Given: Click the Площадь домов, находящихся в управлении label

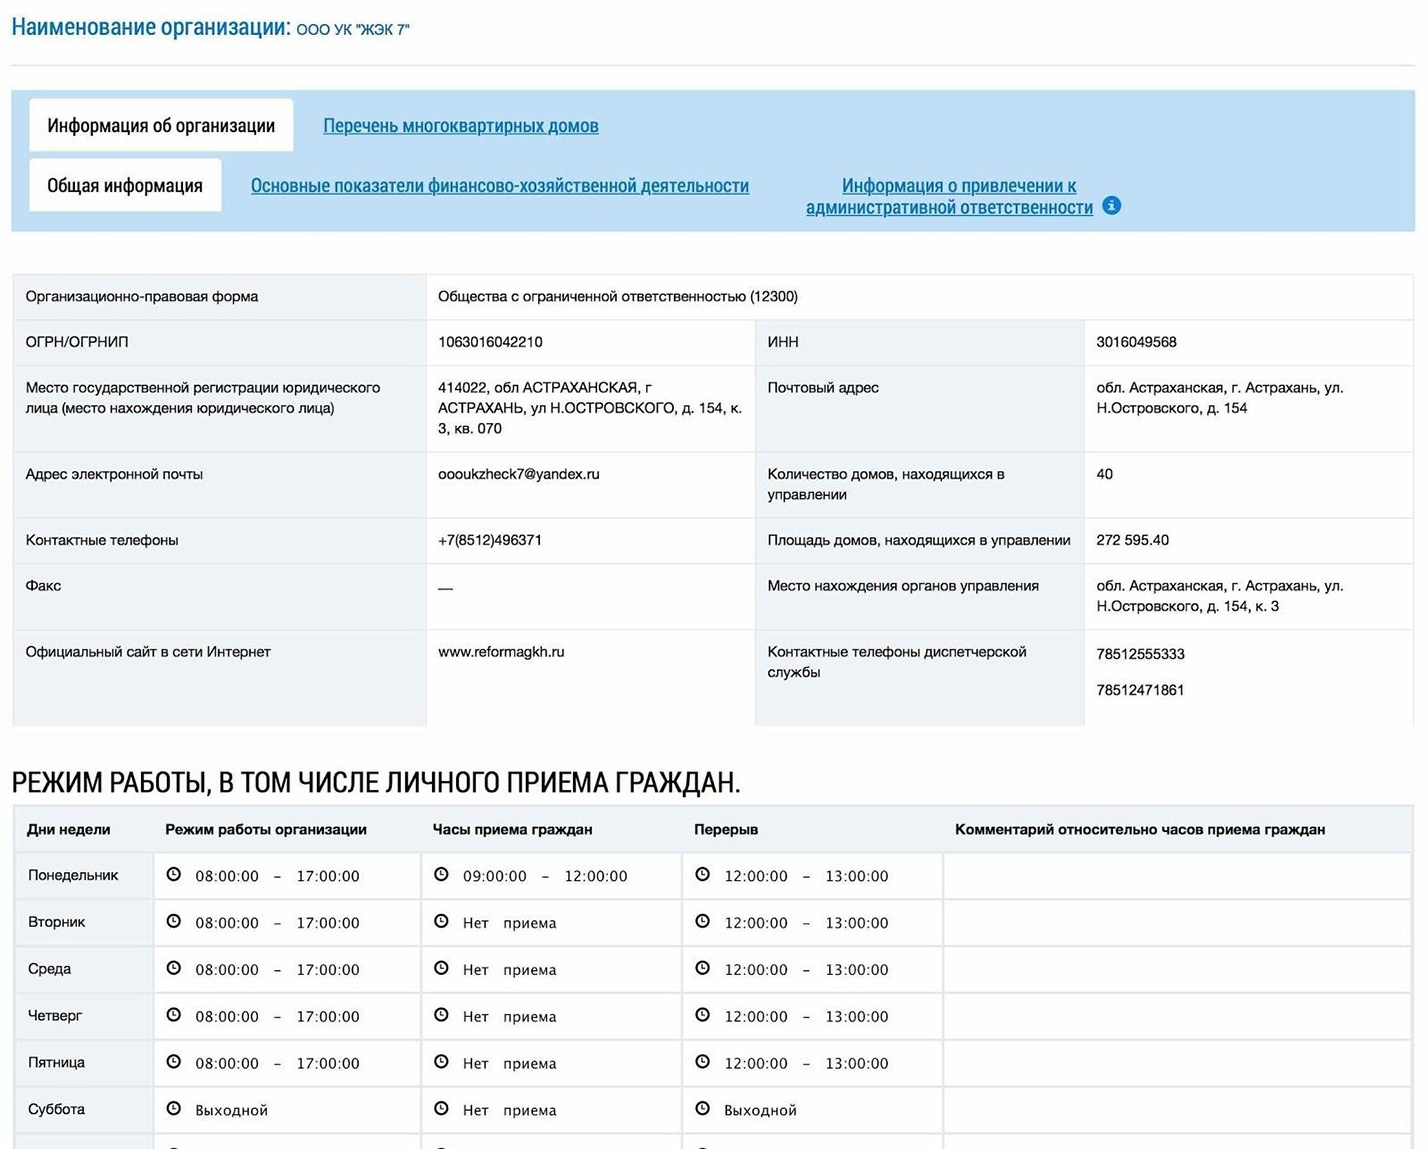Looking at the screenshot, I should tap(919, 540).
